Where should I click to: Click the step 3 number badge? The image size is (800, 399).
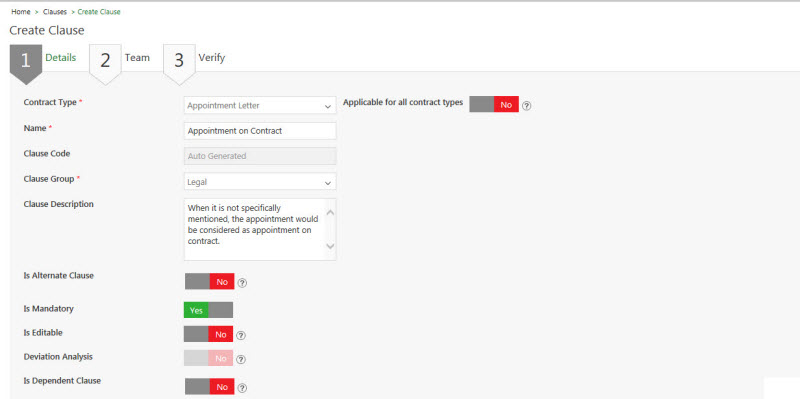[179, 63]
